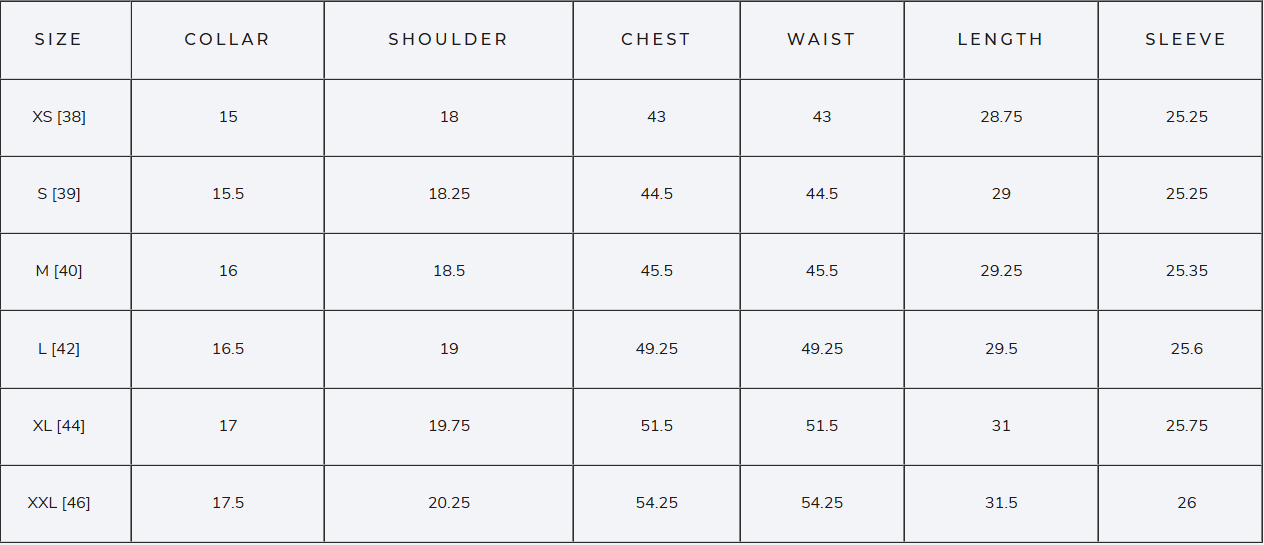Select the CHEST column header
The width and height of the screenshot is (1264, 545).
coord(656,40)
